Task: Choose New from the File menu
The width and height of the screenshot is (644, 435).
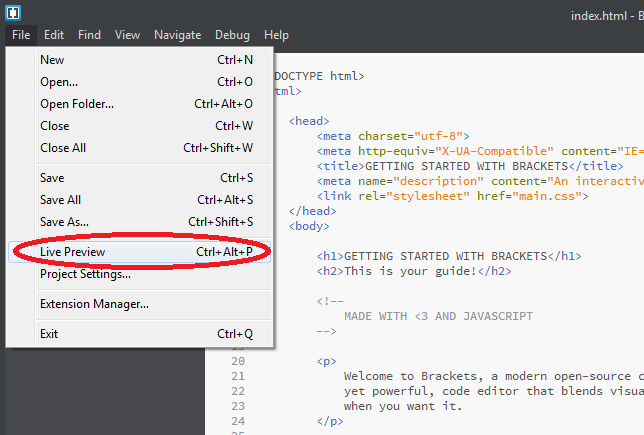Action: pyautogui.click(x=139, y=60)
